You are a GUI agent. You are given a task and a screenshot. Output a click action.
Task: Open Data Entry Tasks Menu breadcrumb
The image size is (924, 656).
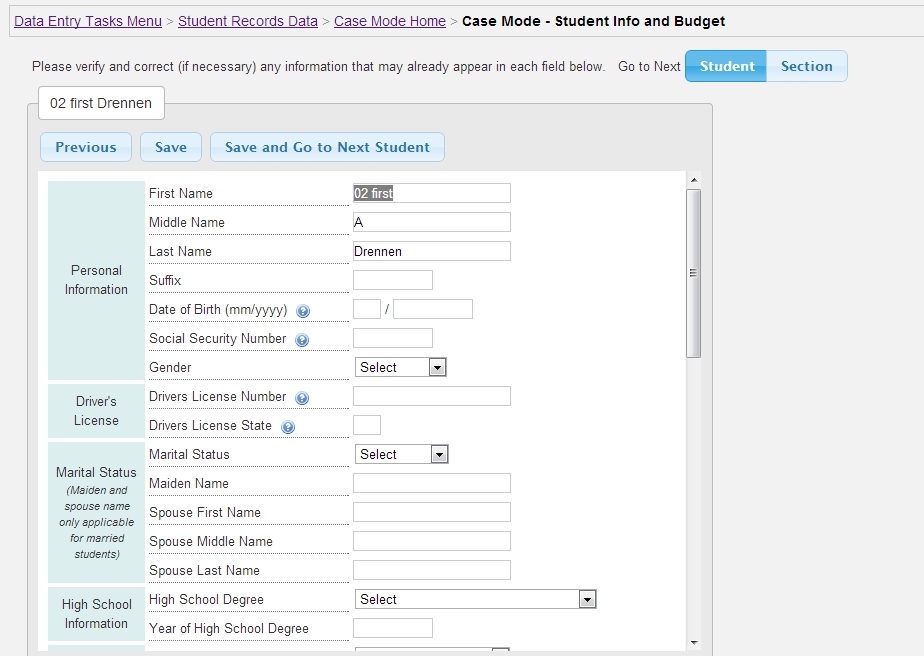tap(88, 21)
